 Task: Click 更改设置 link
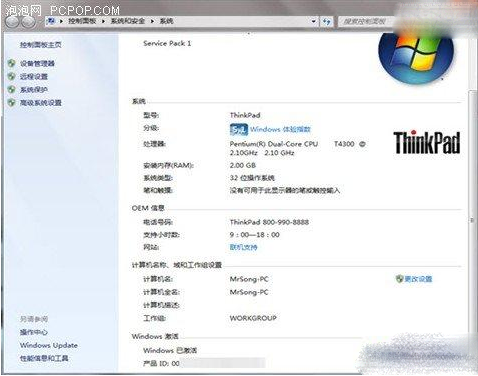point(418,279)
